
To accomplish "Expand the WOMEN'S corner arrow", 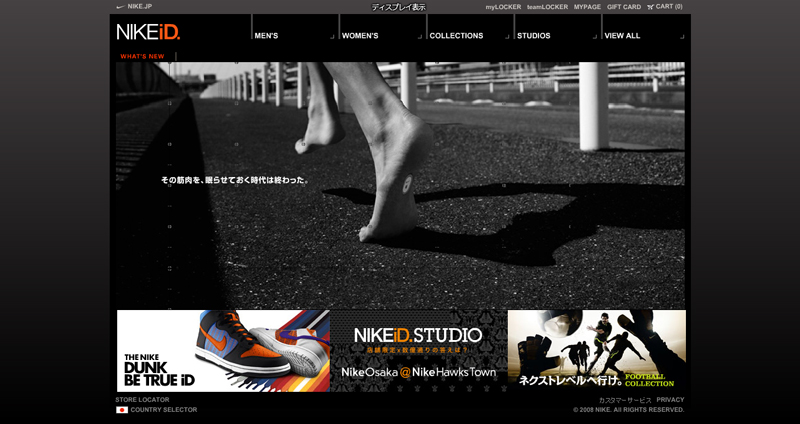I will click(420, 37).
